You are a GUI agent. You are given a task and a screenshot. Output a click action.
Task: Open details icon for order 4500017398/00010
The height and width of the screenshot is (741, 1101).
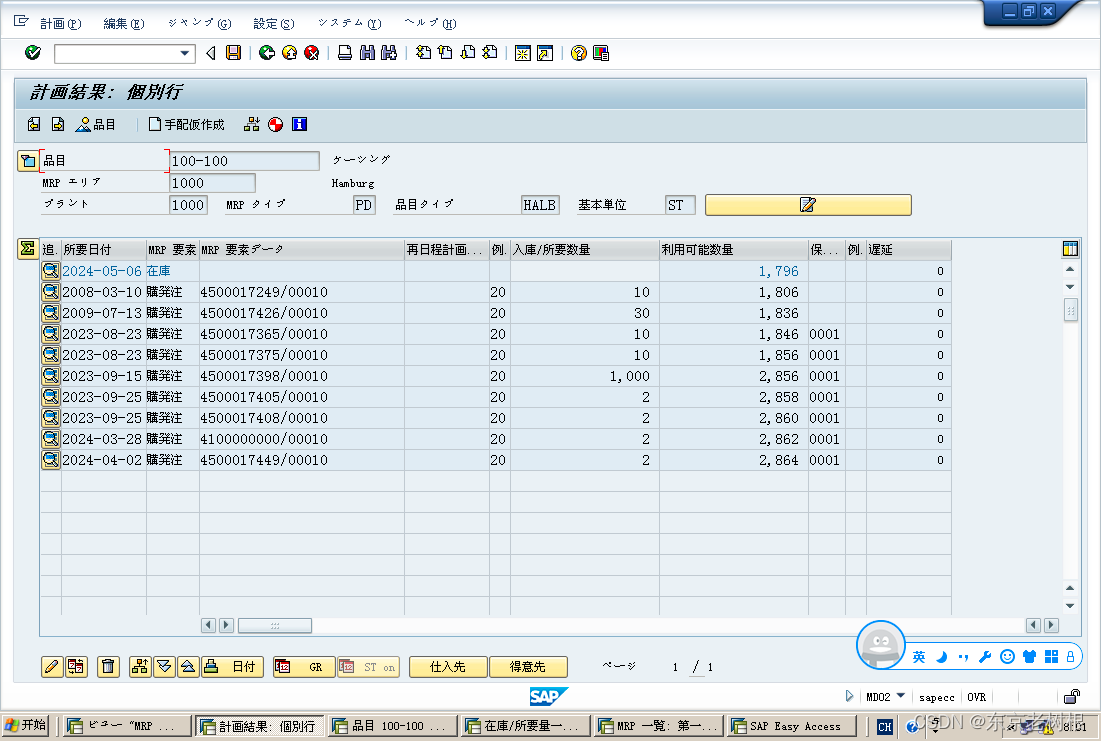(51, 376)
